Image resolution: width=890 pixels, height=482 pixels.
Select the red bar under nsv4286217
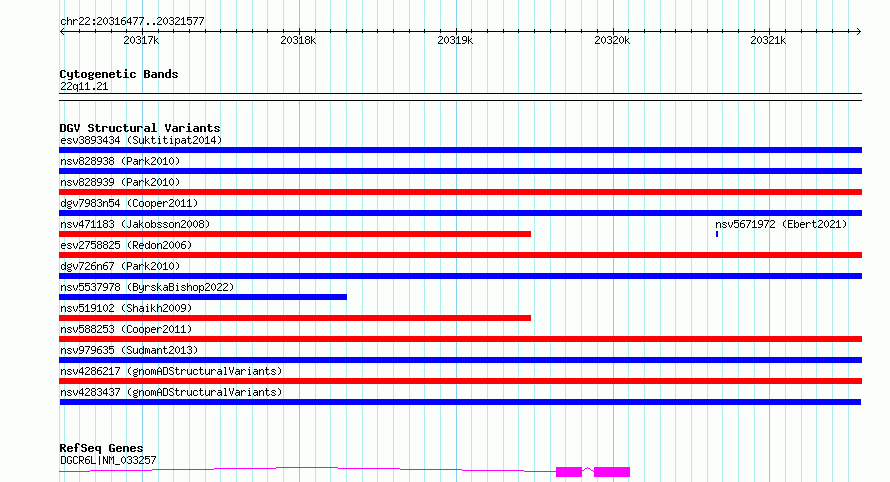[460, 381]
